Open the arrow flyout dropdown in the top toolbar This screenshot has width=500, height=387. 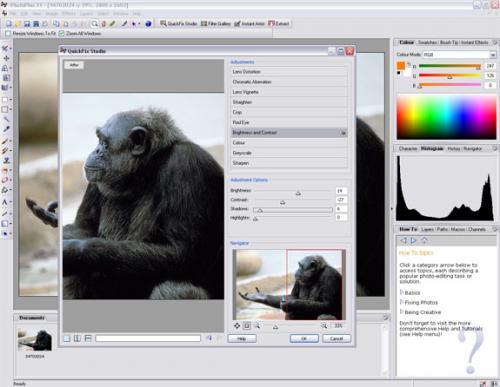[139, 24]
